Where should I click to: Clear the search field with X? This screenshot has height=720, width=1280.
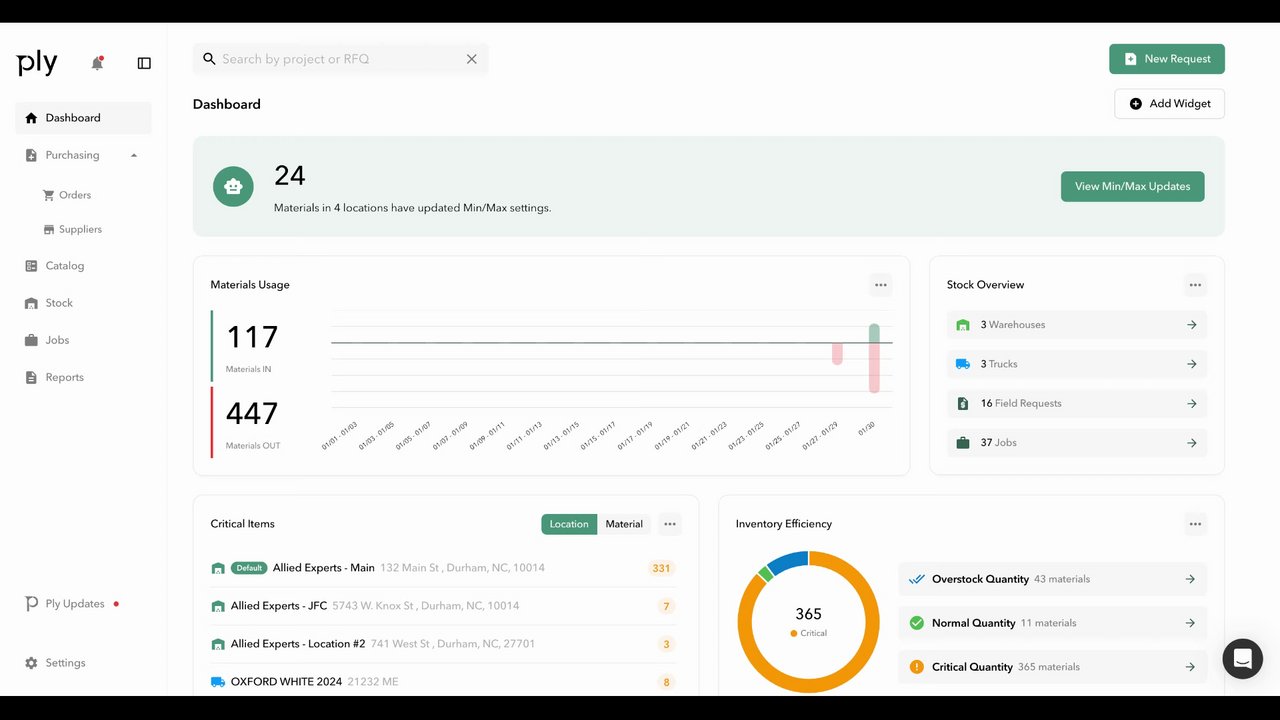pos(472,59)
